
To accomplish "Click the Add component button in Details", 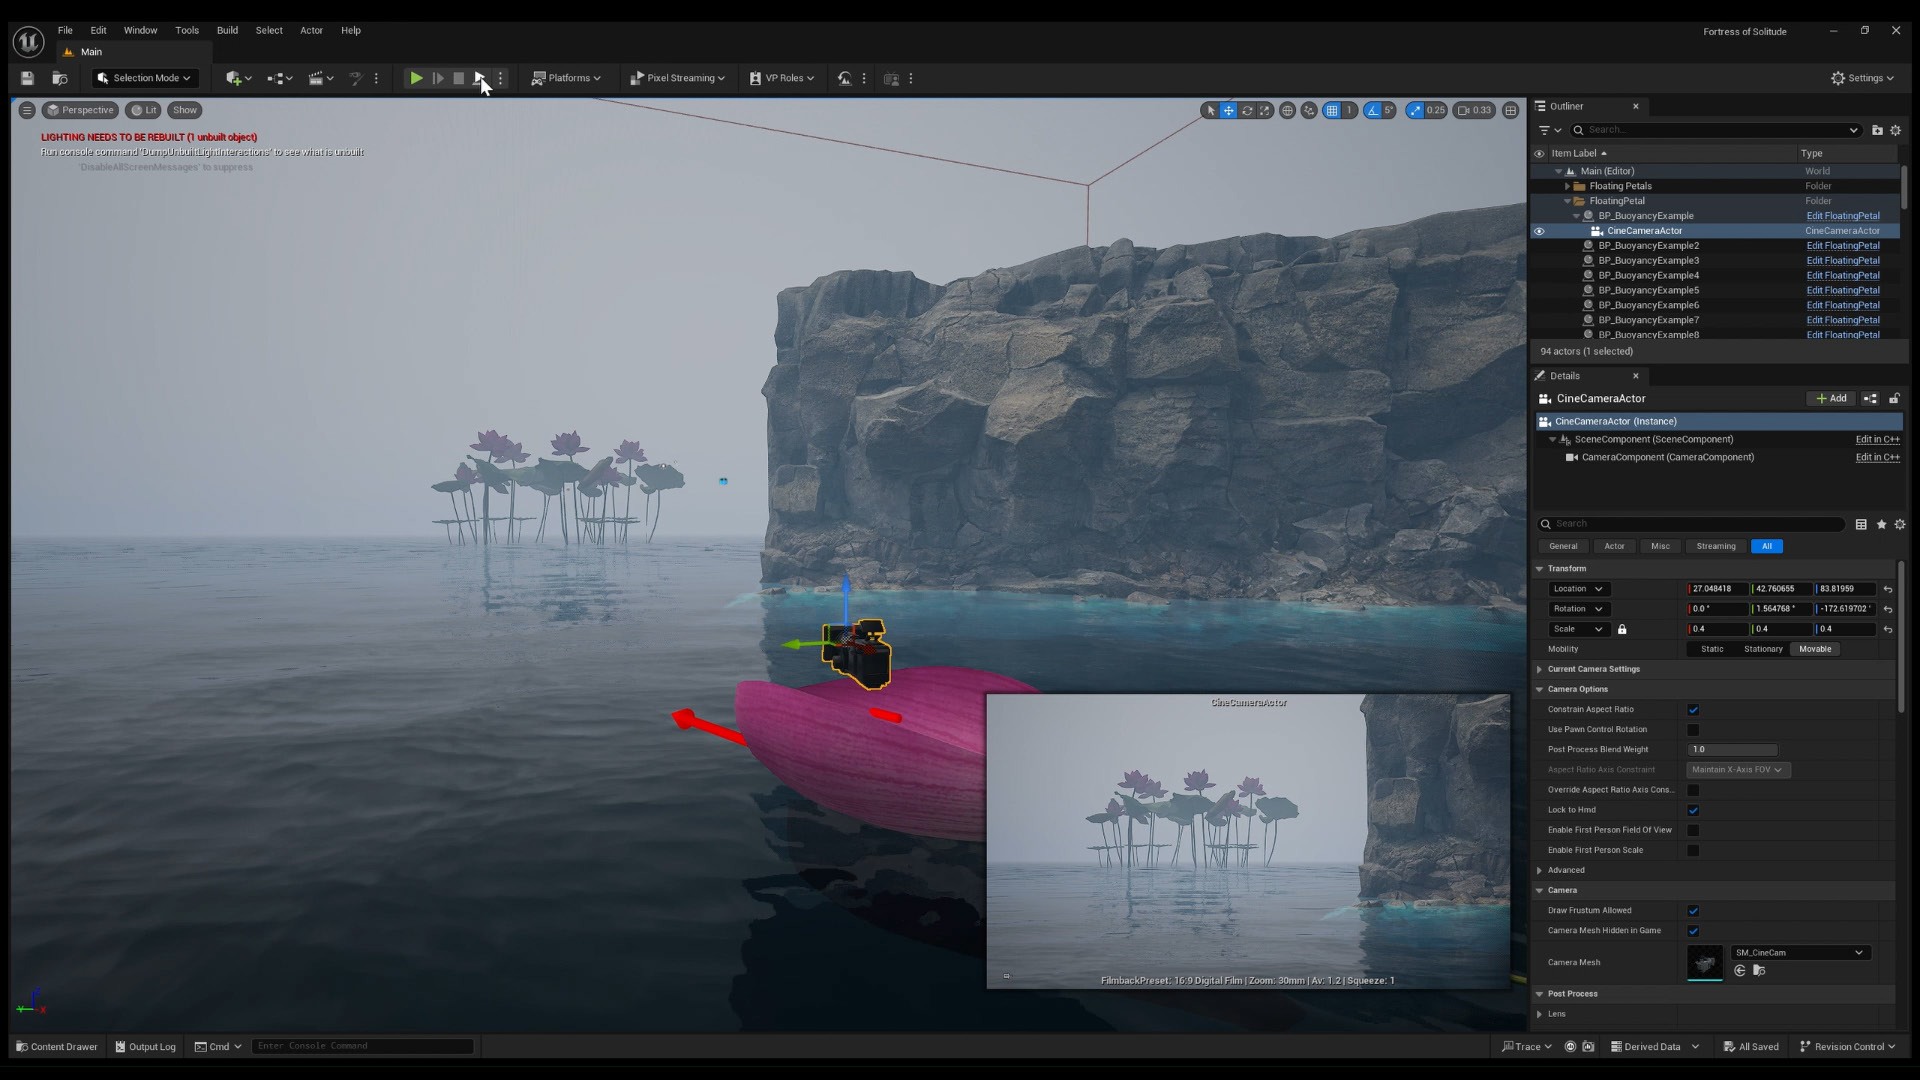I will click(x=1831, y=398).
